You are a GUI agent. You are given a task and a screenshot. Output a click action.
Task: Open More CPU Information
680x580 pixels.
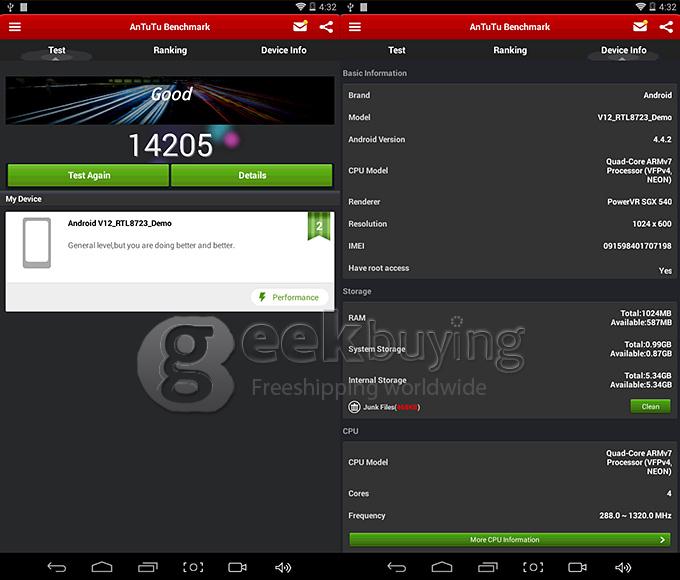pyautogui.click(x=510, y=540)
